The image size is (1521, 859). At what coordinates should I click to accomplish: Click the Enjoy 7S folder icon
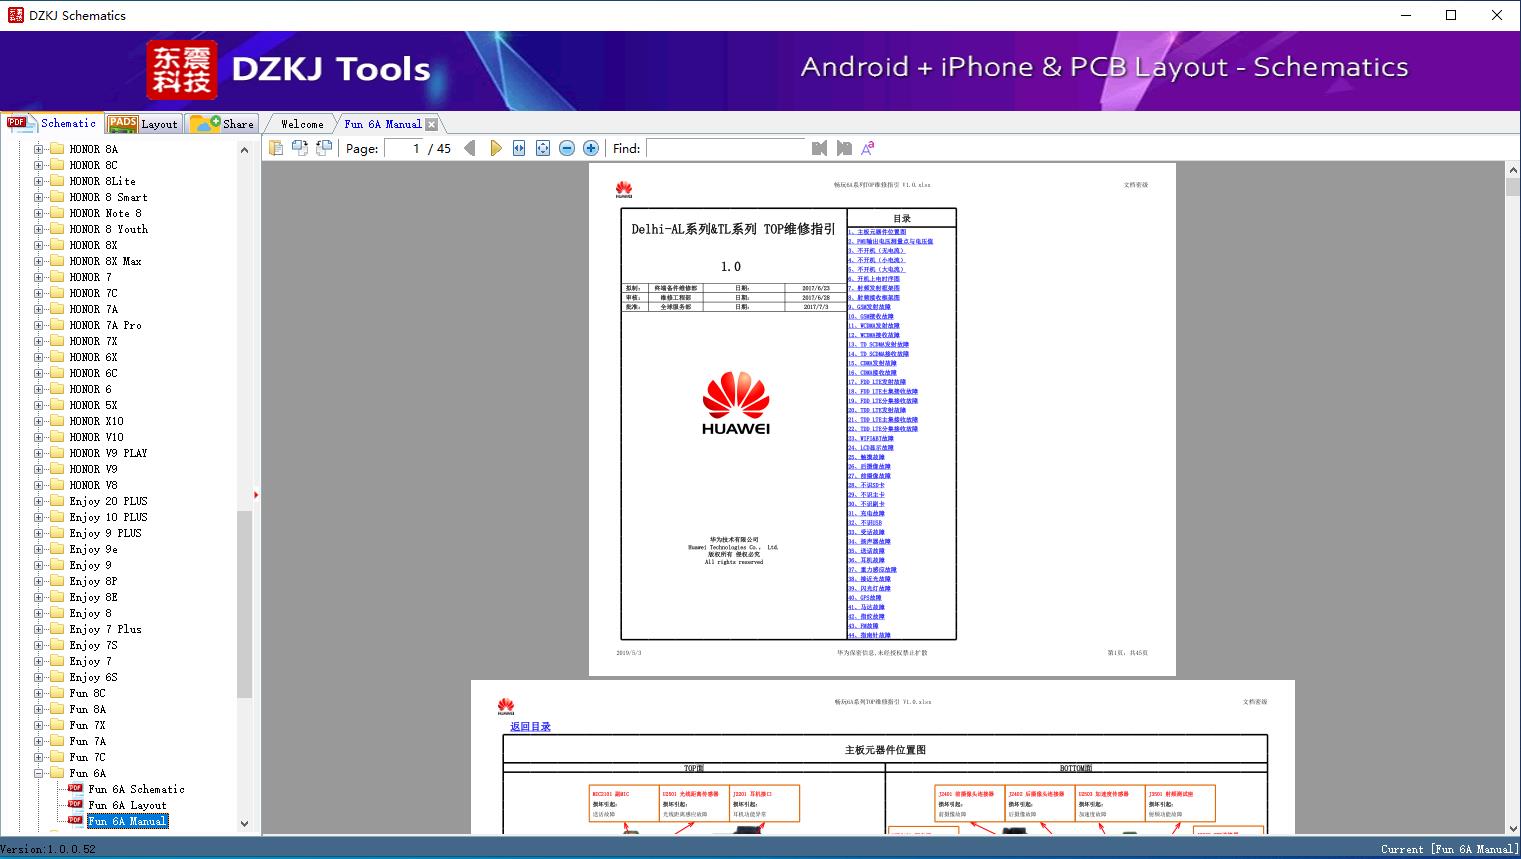57,645
